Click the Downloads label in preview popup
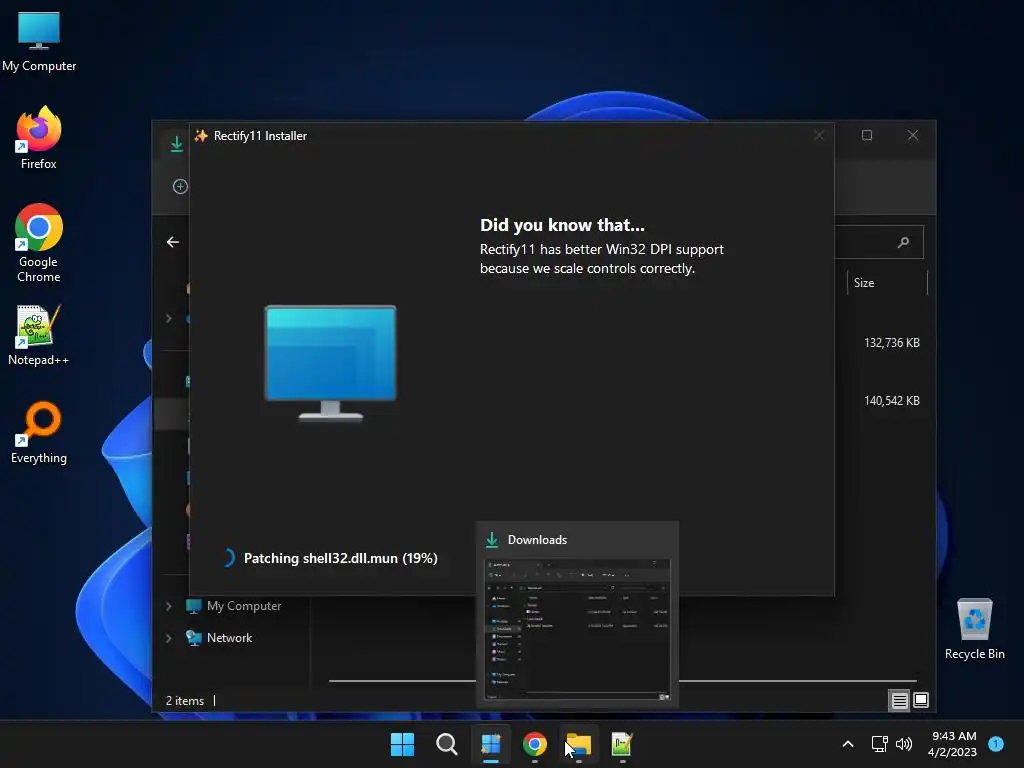1024x768 pixels. pyautogui.click(x=537, y=540)
